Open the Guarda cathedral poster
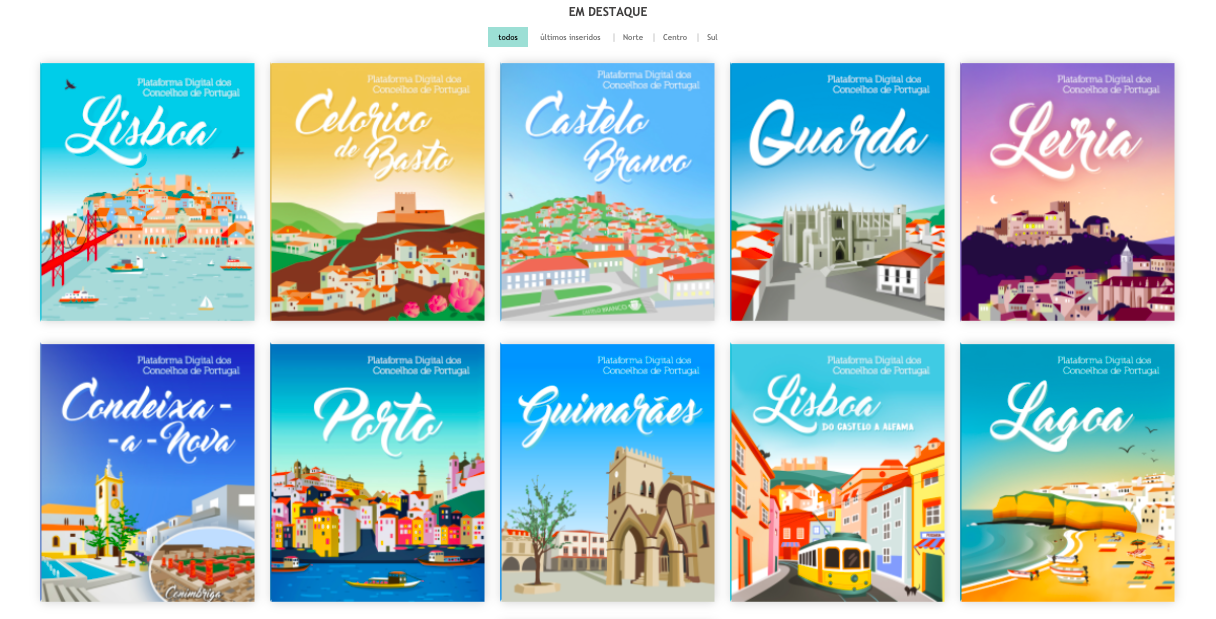The image size is (1216, 619). pyautogui.click(x=837, y=192)
